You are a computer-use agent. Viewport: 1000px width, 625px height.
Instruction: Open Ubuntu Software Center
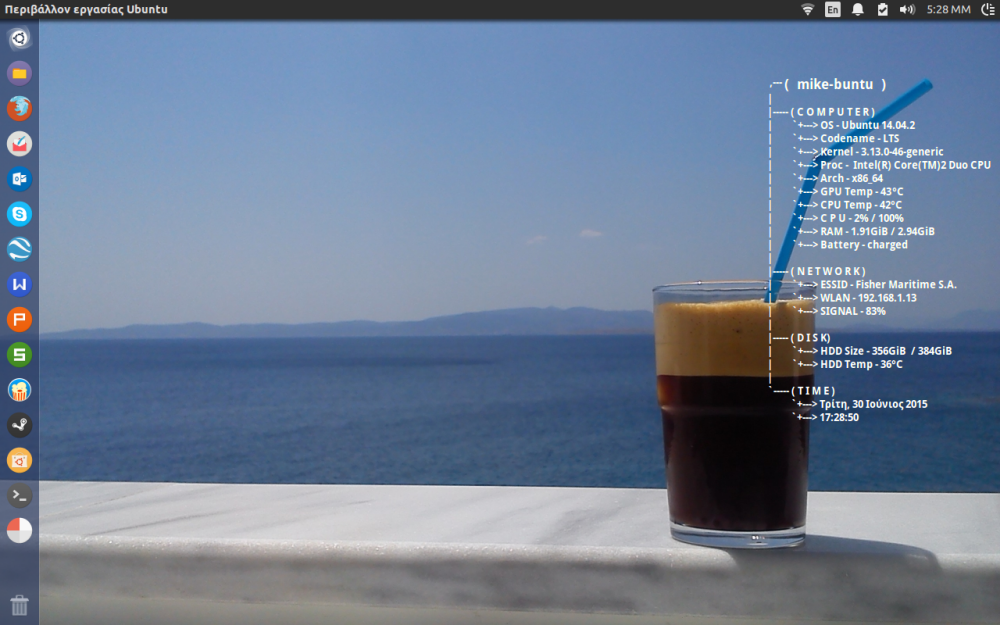click(x=19, y=460)
